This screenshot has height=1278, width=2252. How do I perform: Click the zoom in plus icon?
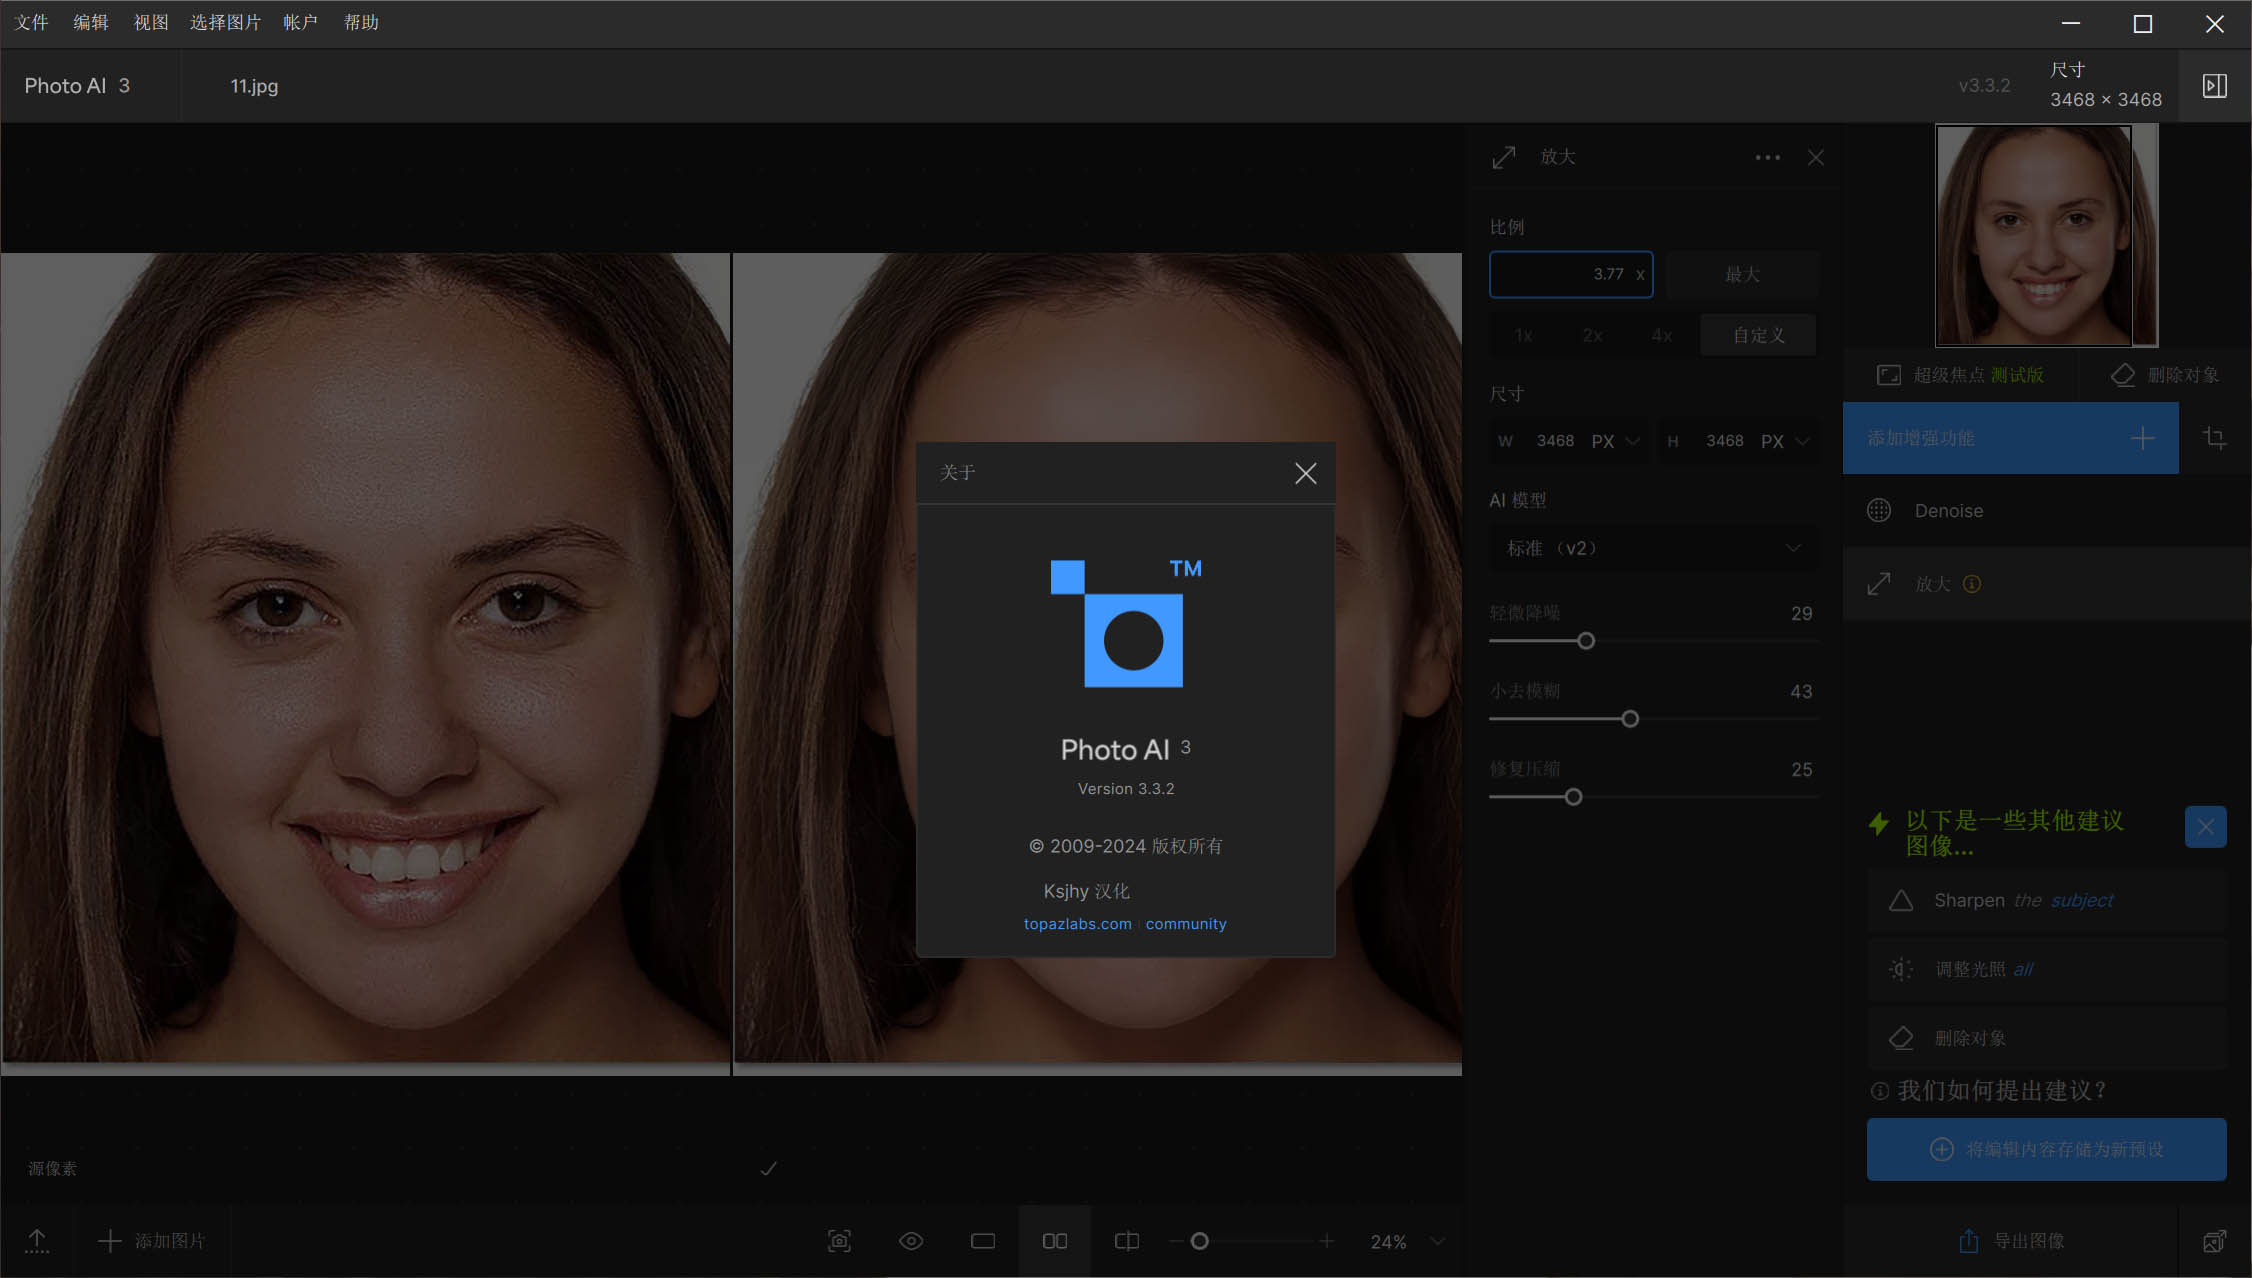click(x=1326, y=1241)
